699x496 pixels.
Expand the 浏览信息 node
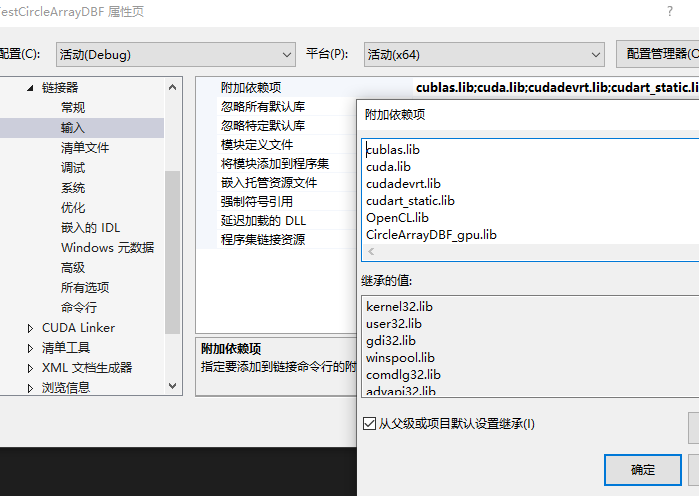[x=30, y=388]
